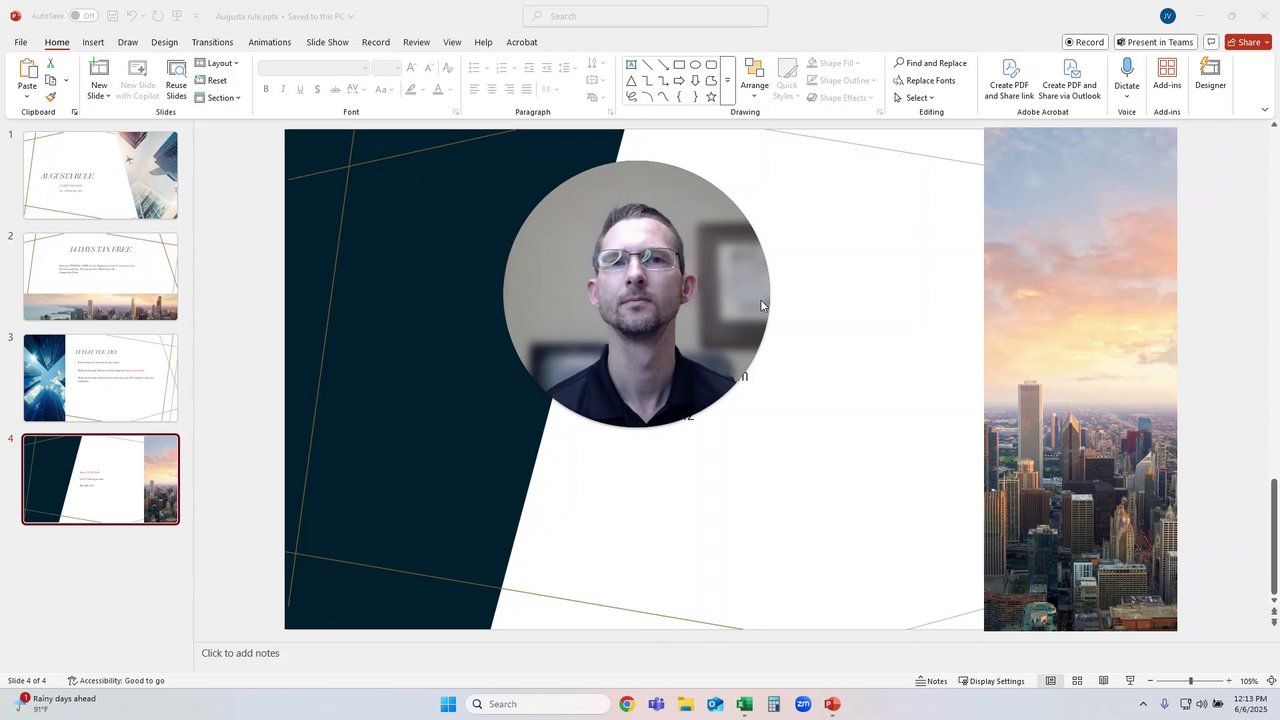Click the Cut scissors icon
This screenshot has width=1280, height=720.
tap(50, 63)
